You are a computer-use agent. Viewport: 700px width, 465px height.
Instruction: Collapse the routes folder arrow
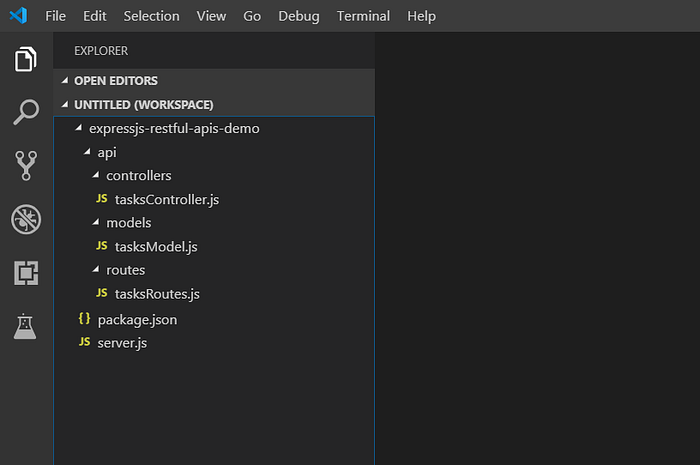pyautogui.click(x=96, y=270)
